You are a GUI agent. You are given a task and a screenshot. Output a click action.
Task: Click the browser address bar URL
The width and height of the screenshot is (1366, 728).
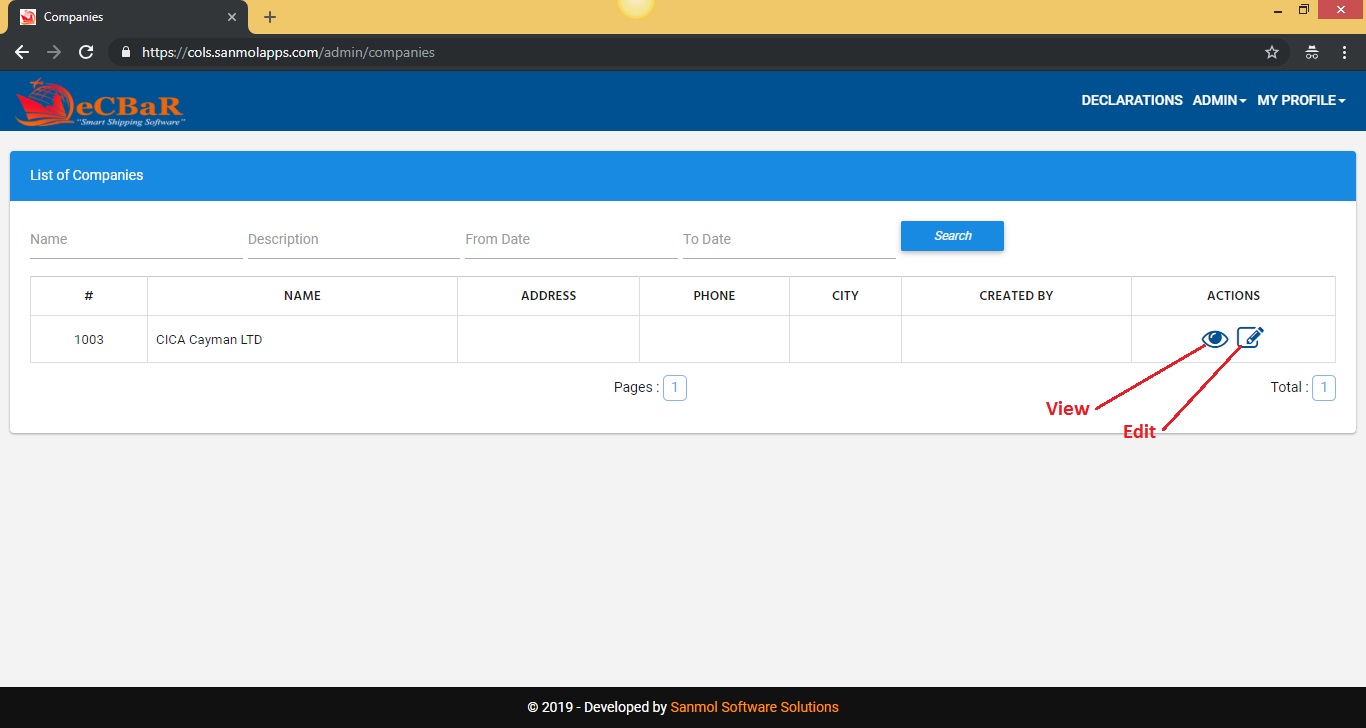coord(288,52)
